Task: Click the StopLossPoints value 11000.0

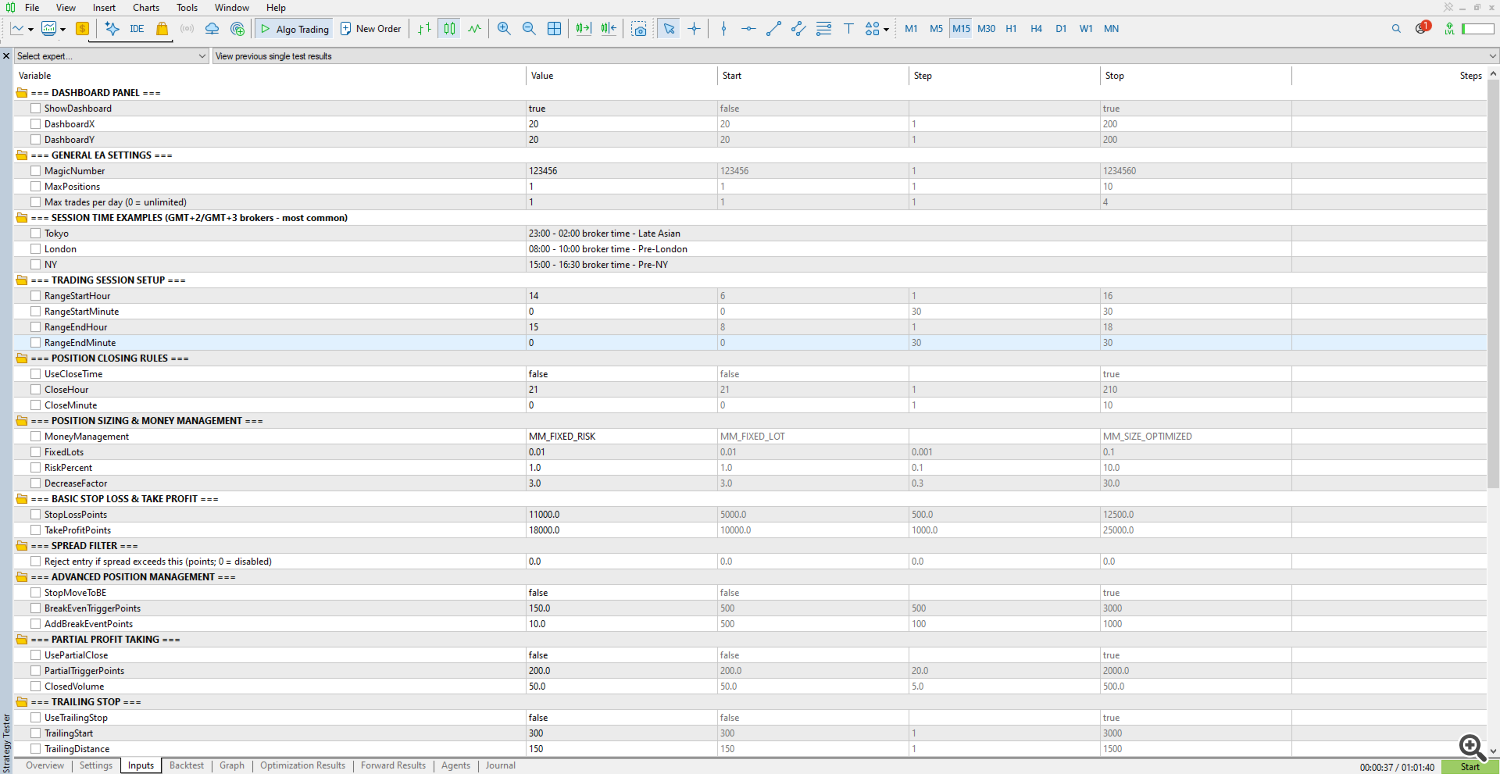Action: [544, 514]
